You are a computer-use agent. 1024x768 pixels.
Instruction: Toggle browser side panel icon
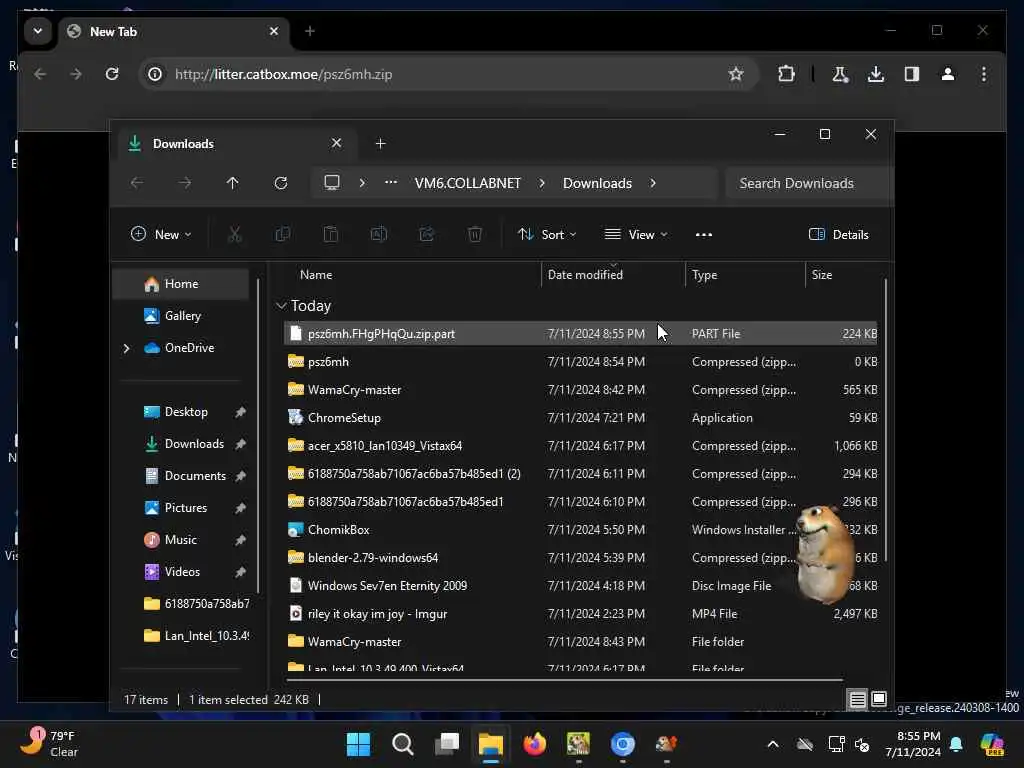click(912, 74)
